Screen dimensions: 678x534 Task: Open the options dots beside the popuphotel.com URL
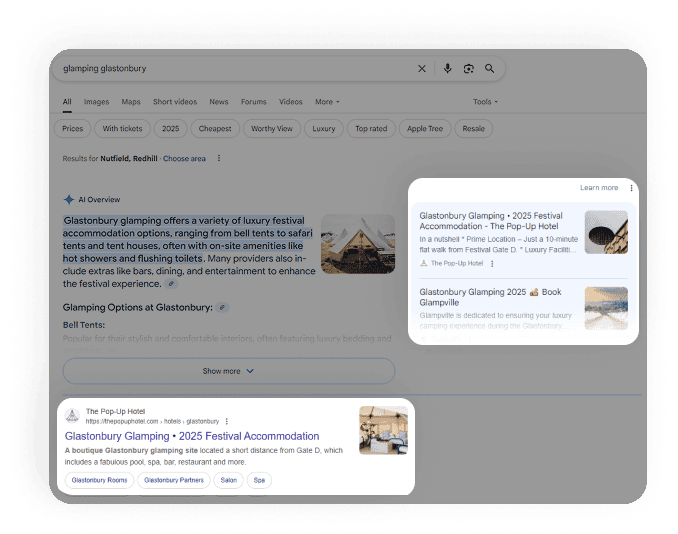click(x=227, y=421)
